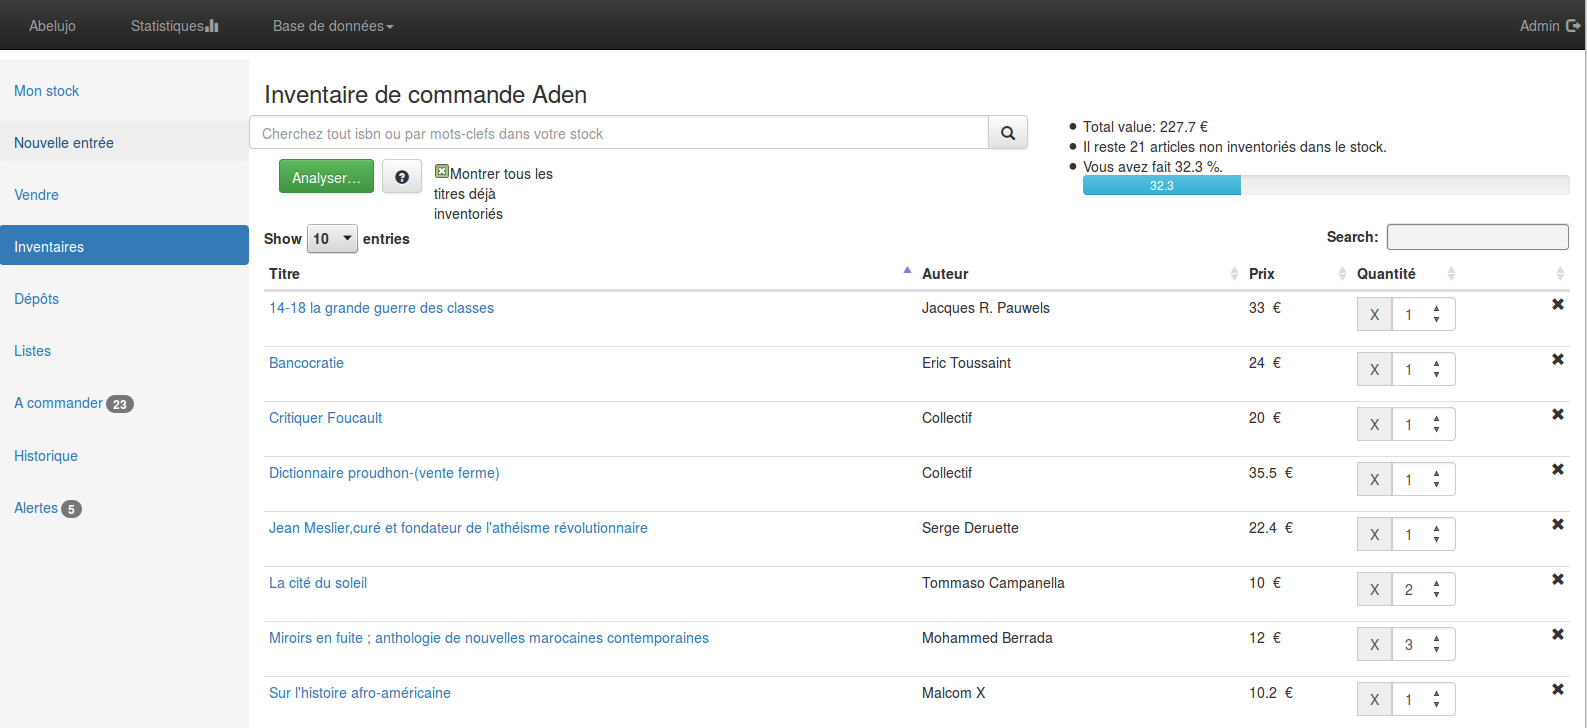This screenshot has width=1587, height=728.
Task: Remove the Sur l'histoire afro-américaine row via cross icon
Action: (x=1557, y=689)
